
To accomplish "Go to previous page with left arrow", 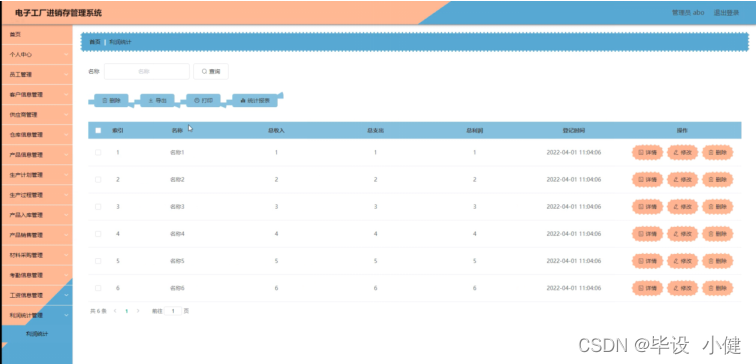I will coord(115,311).
